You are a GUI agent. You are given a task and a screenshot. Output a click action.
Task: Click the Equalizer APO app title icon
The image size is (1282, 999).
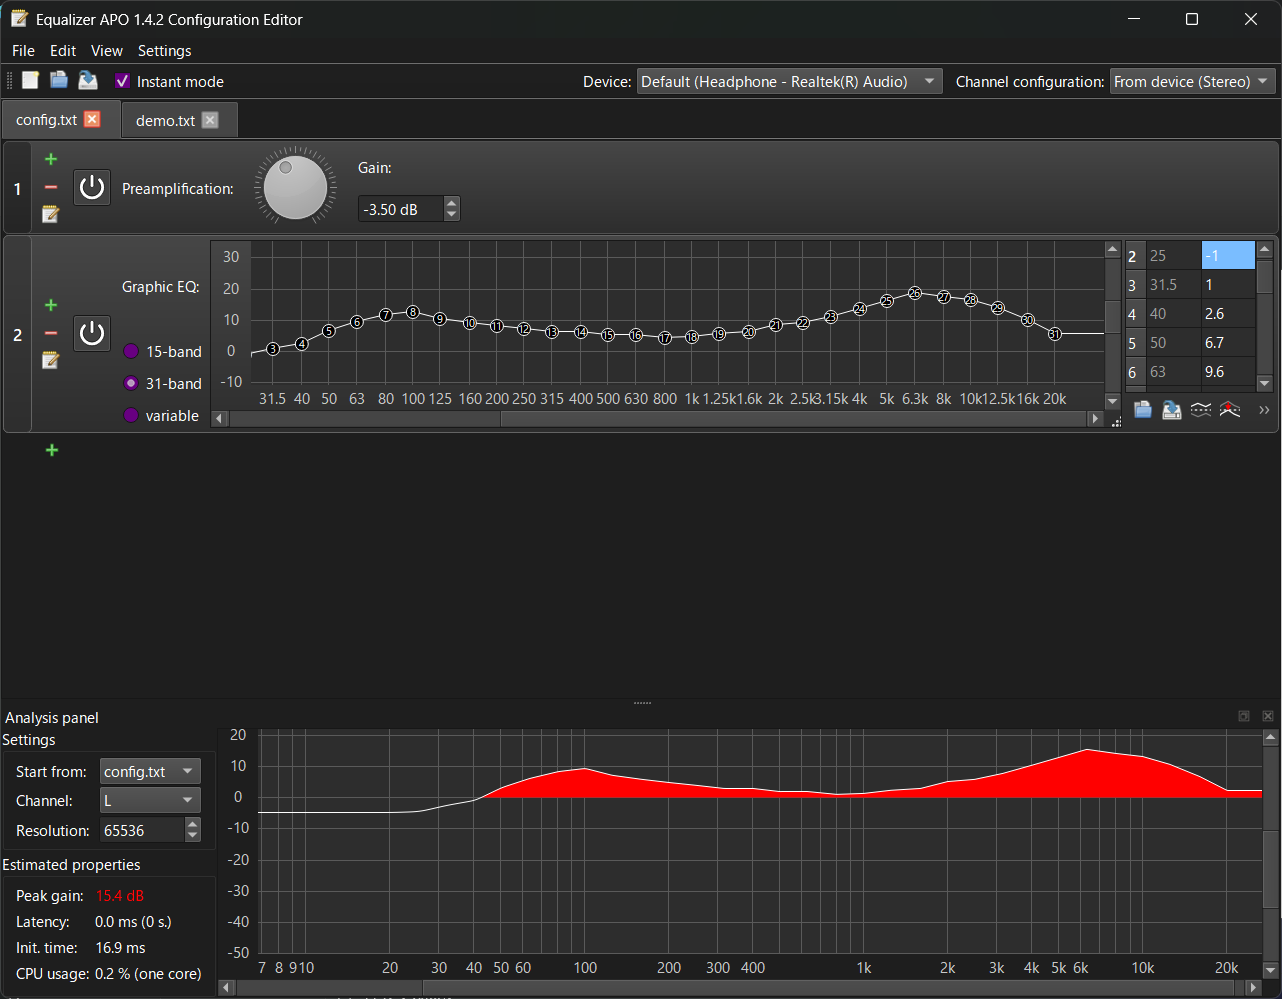click(x=19, y=19)
